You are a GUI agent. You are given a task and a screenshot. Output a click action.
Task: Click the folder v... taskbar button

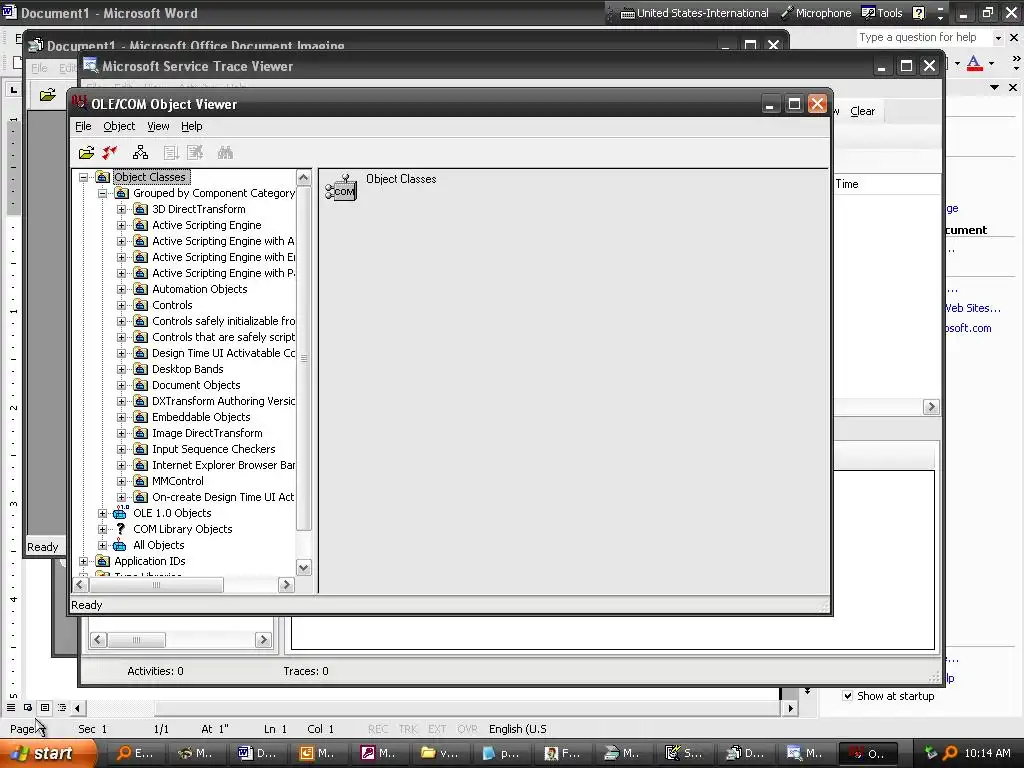pyautogui.click(x=440, y=753)
